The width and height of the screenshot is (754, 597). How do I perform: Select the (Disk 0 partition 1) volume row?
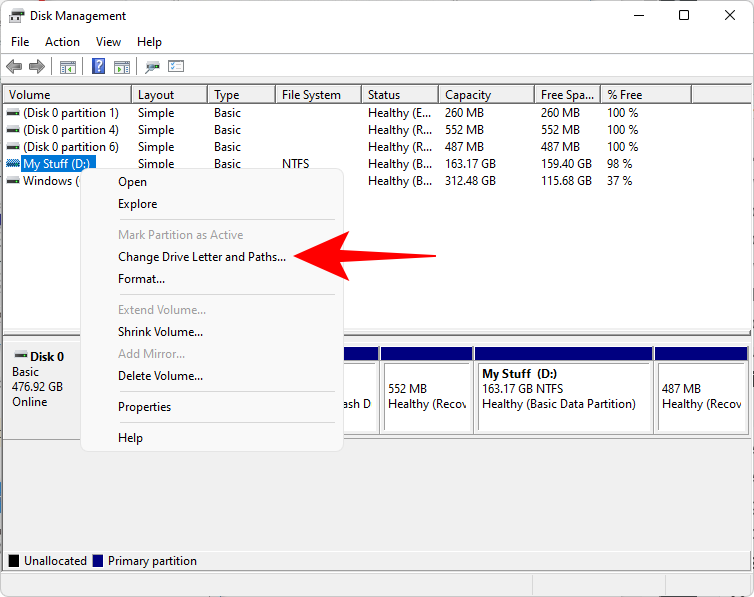pyautogui.click(x=70, y=113)
